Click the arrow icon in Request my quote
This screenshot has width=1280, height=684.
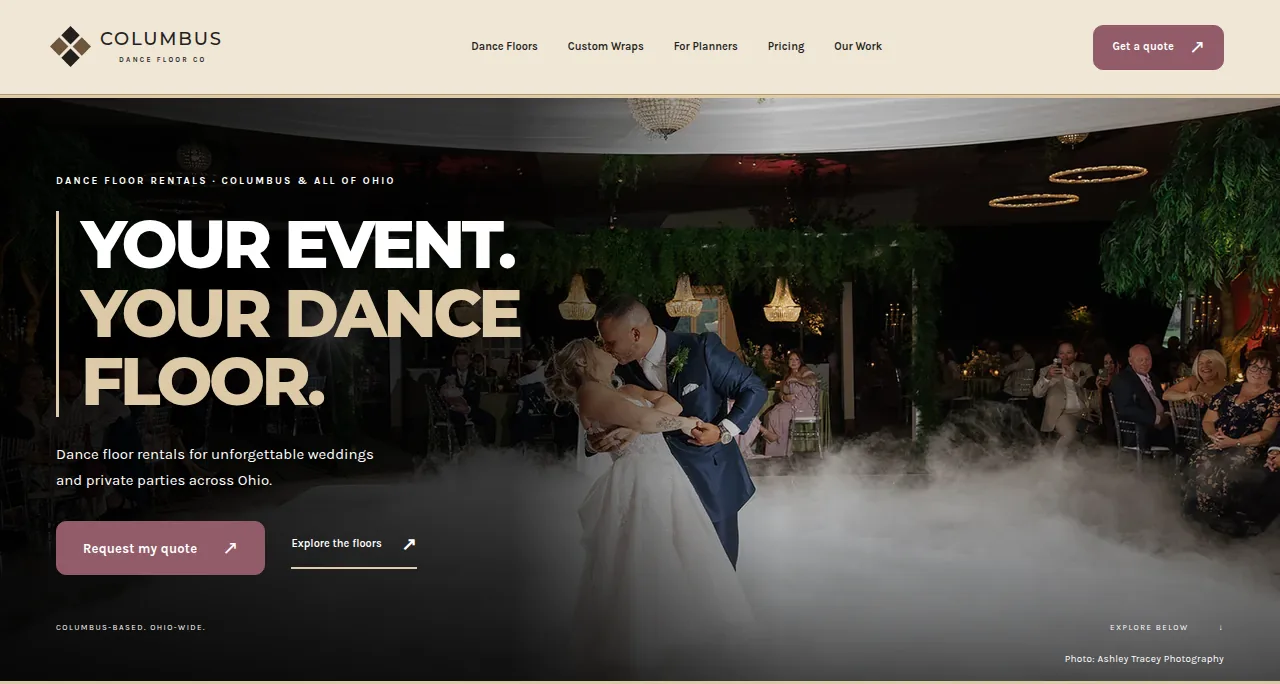point(230,548)
